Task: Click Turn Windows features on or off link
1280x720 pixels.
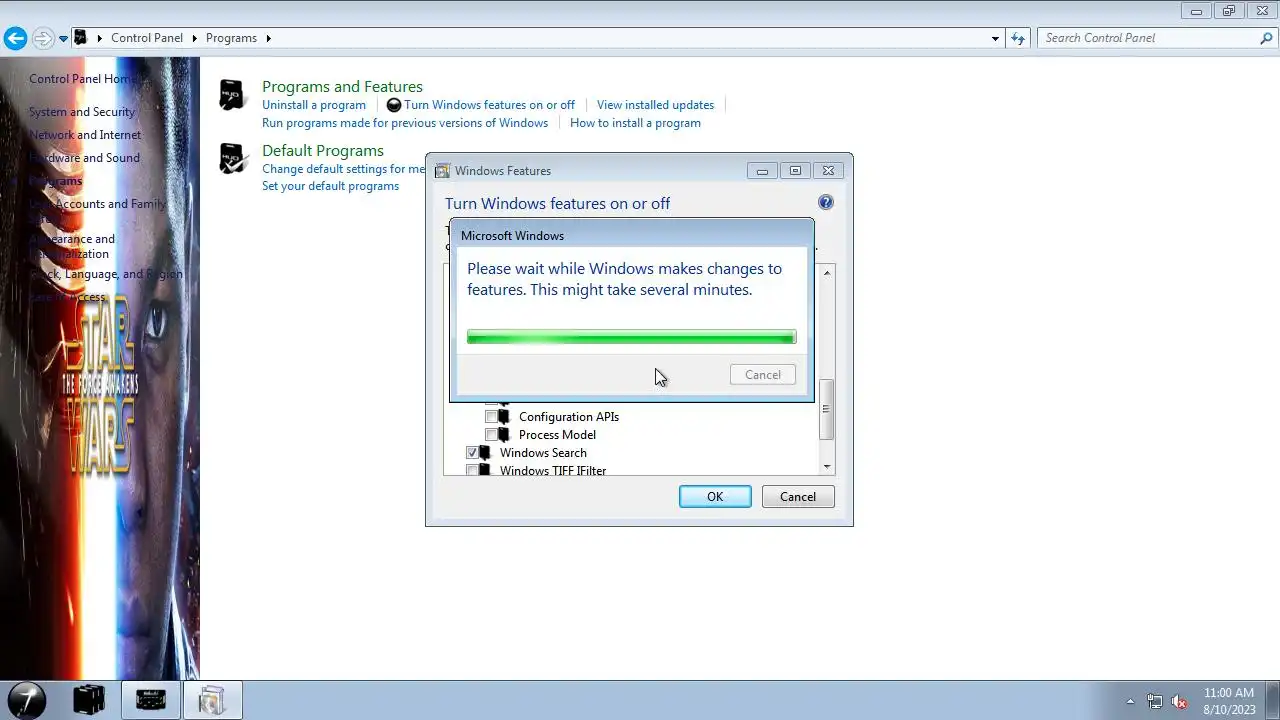Action: point(489,105)
